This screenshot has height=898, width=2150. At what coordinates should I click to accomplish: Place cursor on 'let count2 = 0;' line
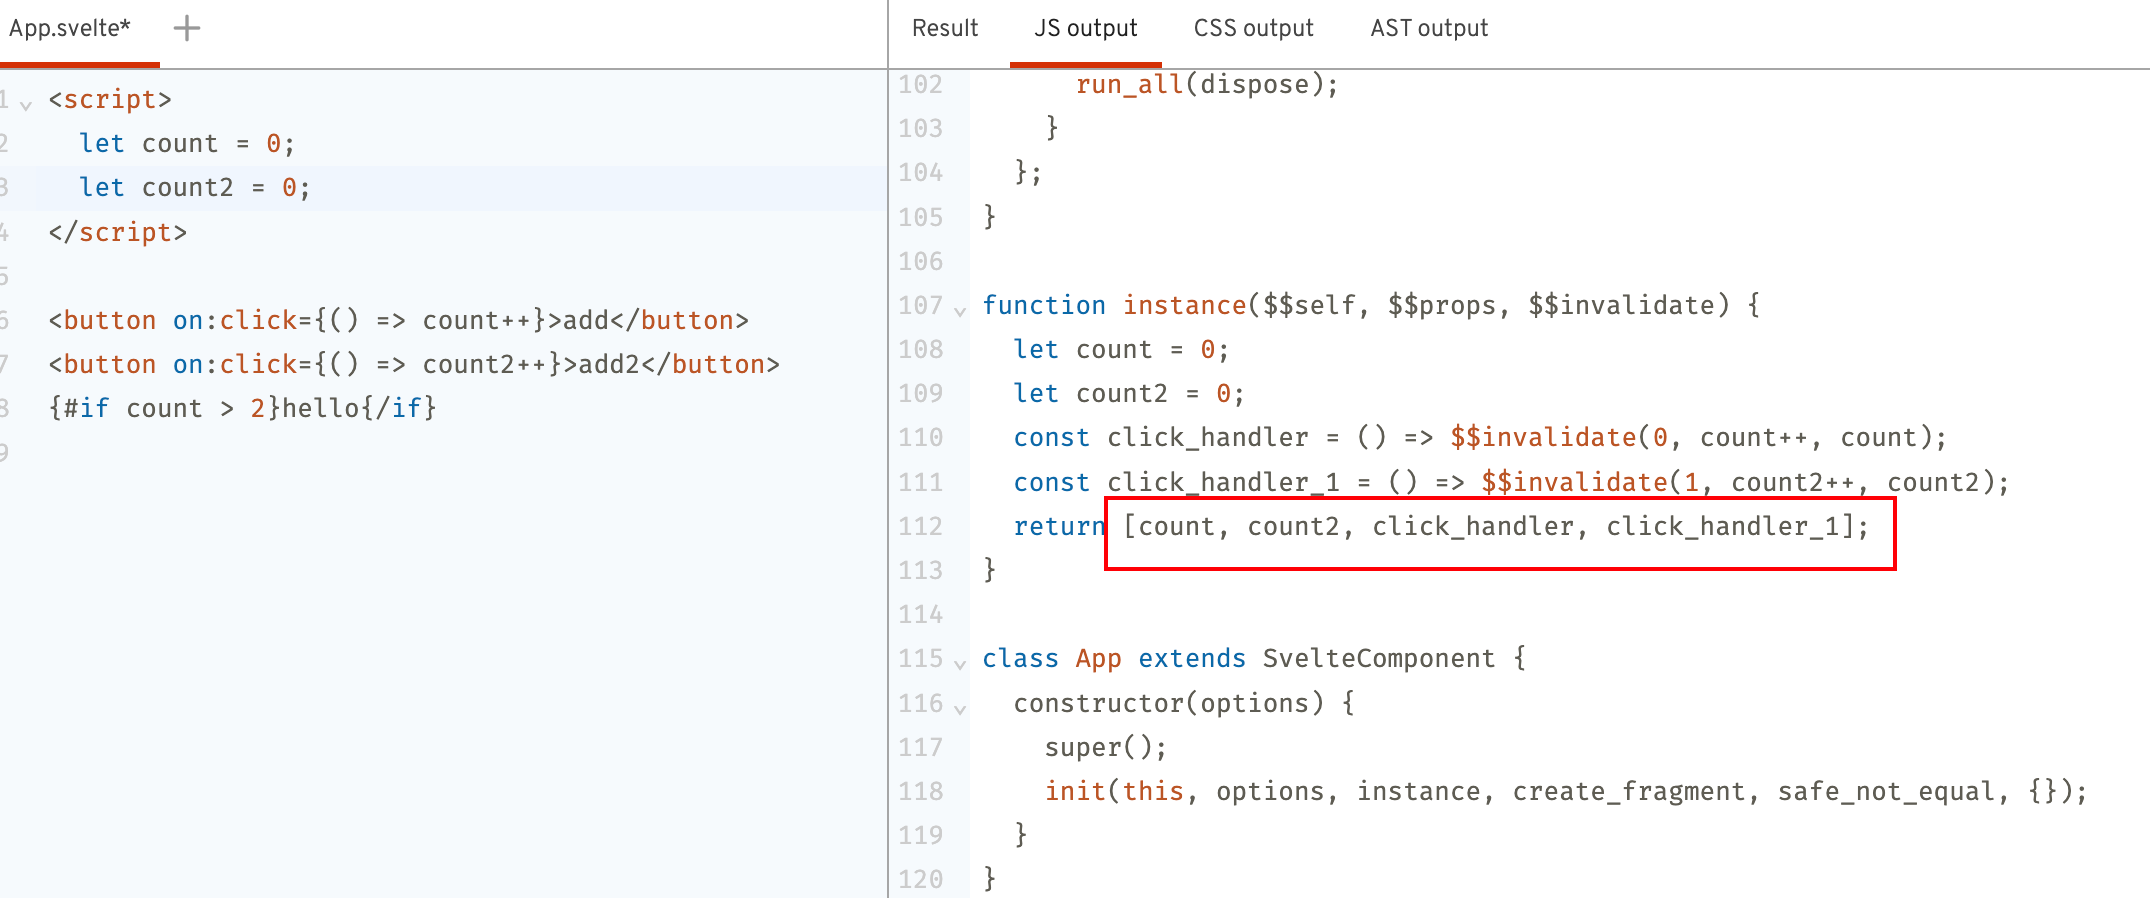[x=195, y=188]
